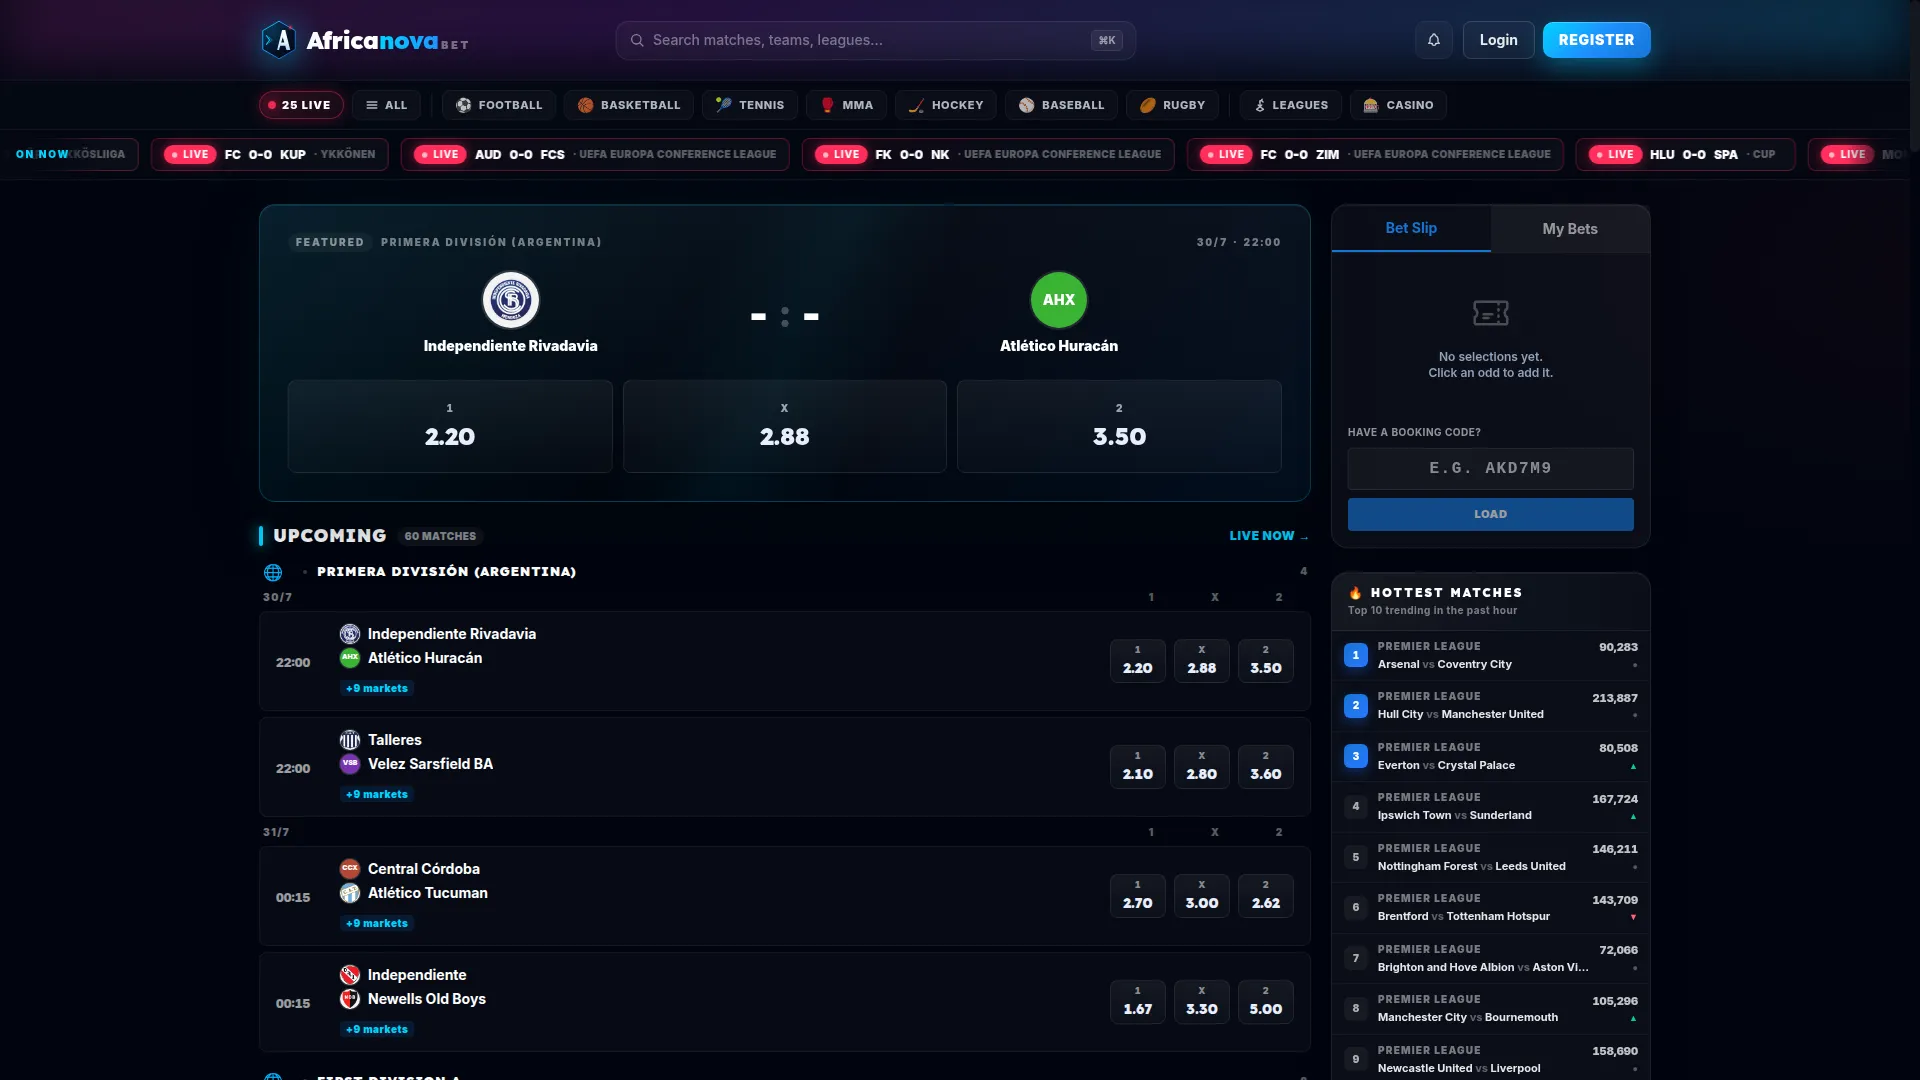The image size is (1920, 1080).
Task: Select the MMA category
Action: pos(846,105)
